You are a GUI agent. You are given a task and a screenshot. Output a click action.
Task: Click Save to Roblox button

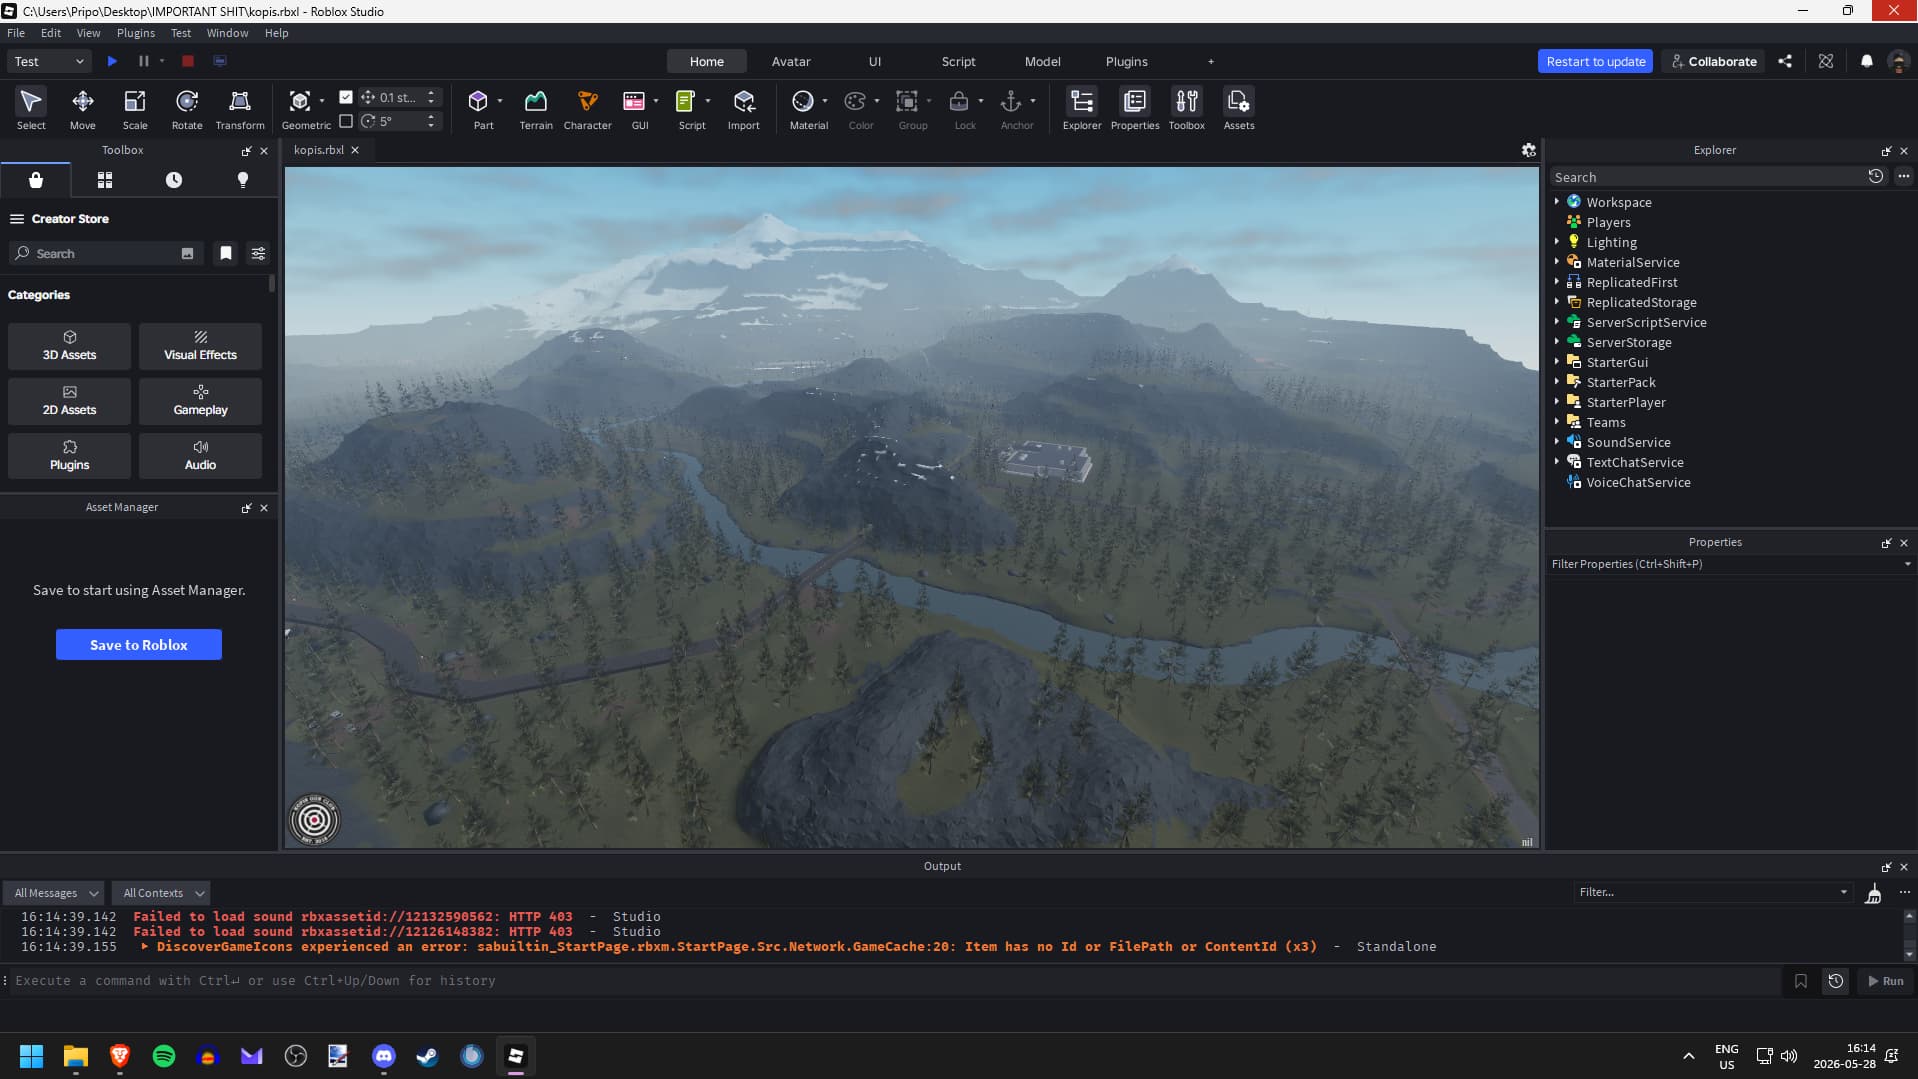[139, 645]
